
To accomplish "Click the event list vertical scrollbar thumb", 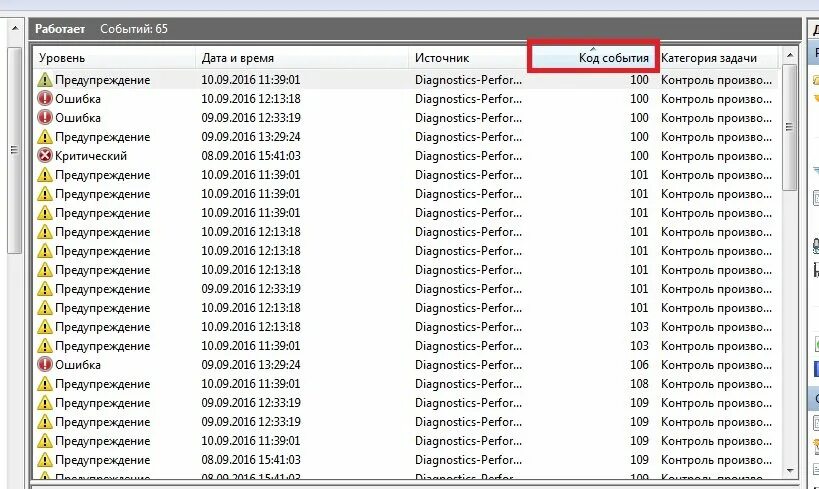I will 790,127.
